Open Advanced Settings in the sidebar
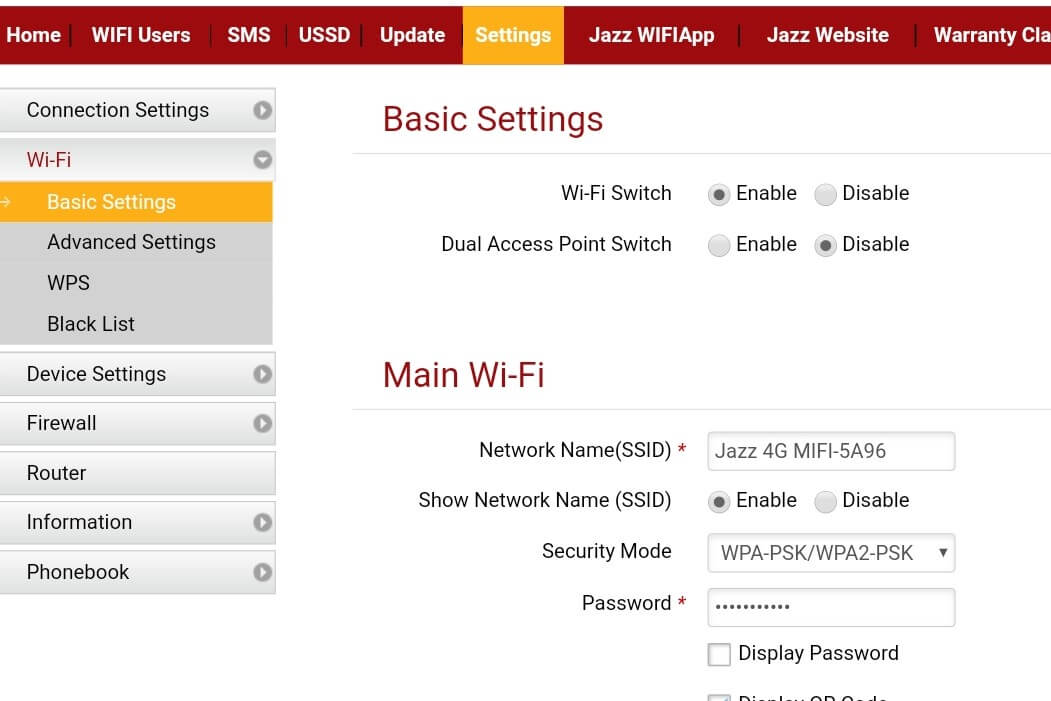Viewport: 1051px width, 701px height. pos(131,242)
